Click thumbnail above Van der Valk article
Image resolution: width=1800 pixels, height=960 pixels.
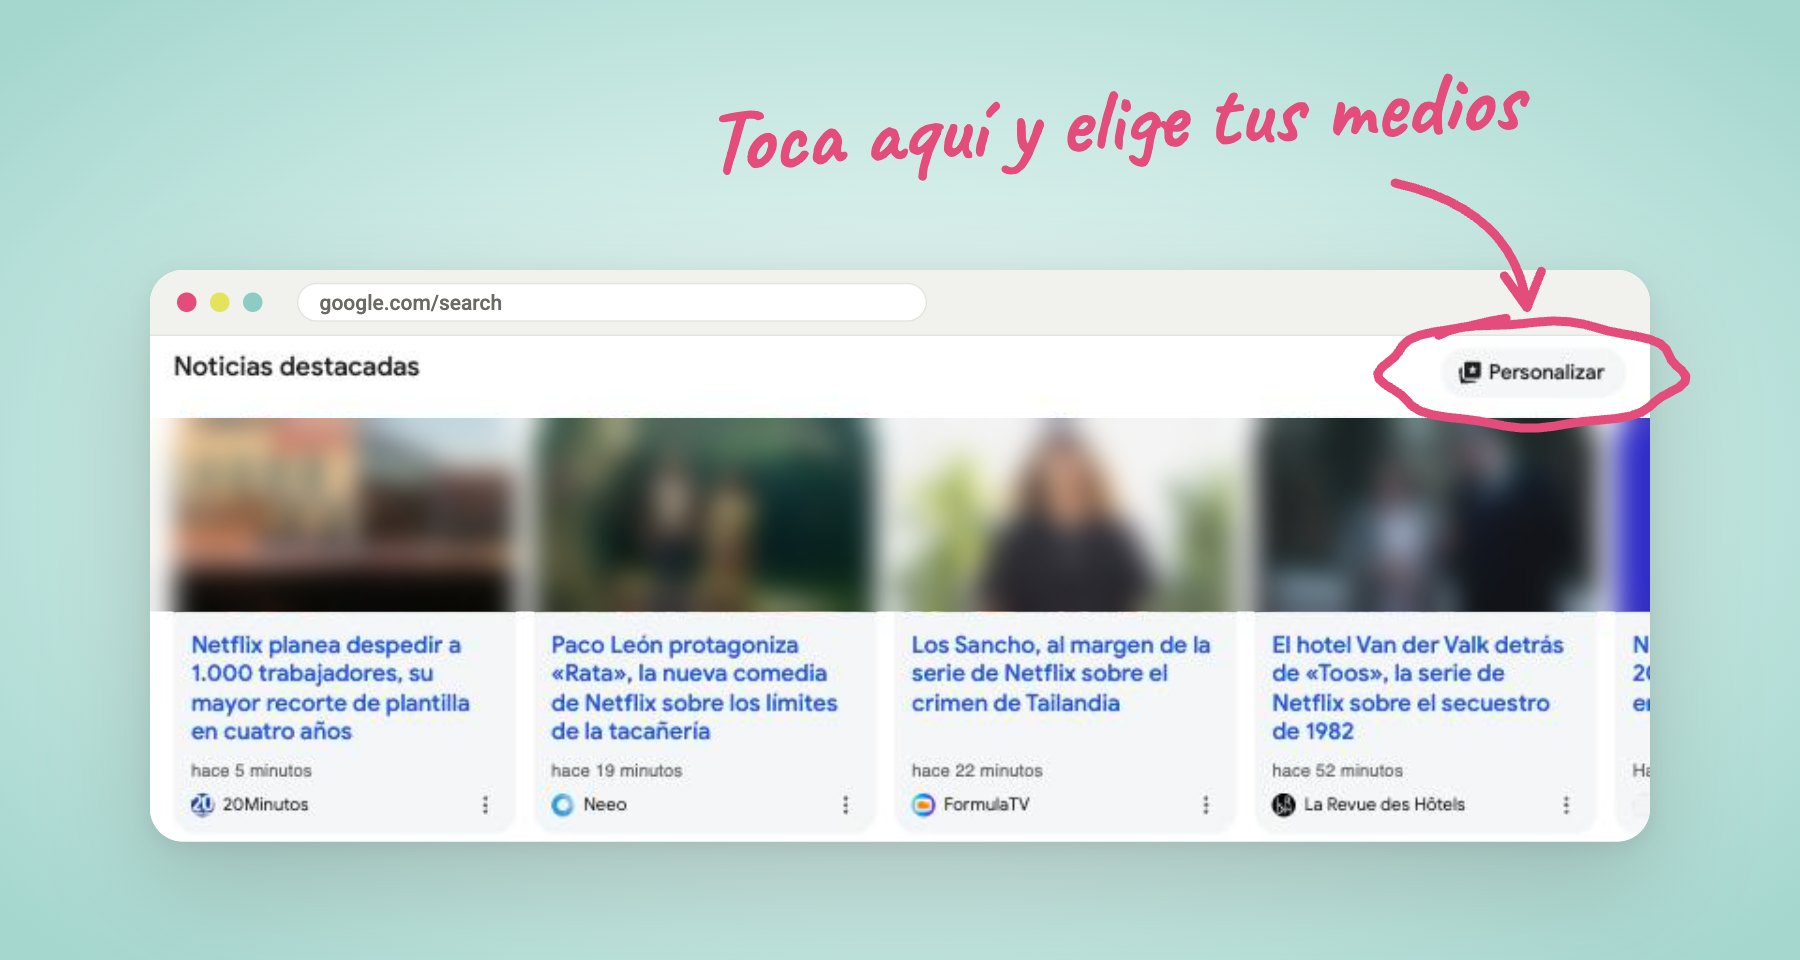point(1425,514)
